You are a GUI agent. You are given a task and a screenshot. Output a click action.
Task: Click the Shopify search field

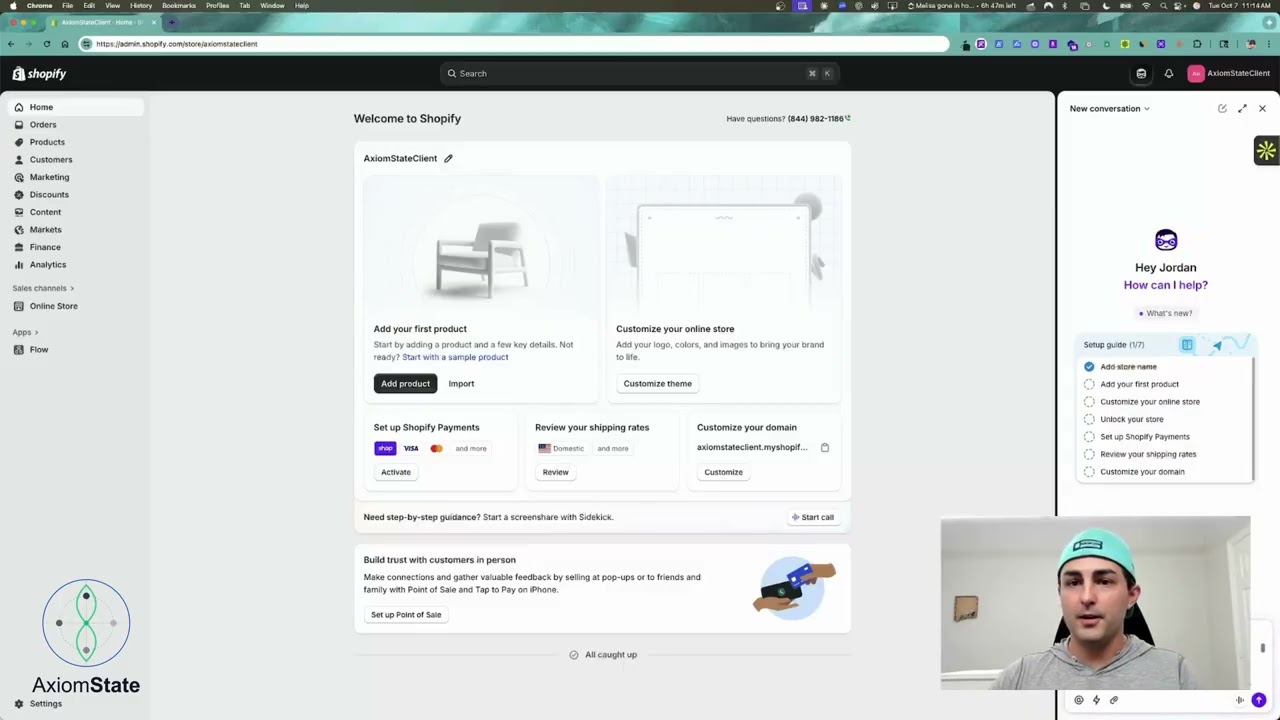coord(640,73)
